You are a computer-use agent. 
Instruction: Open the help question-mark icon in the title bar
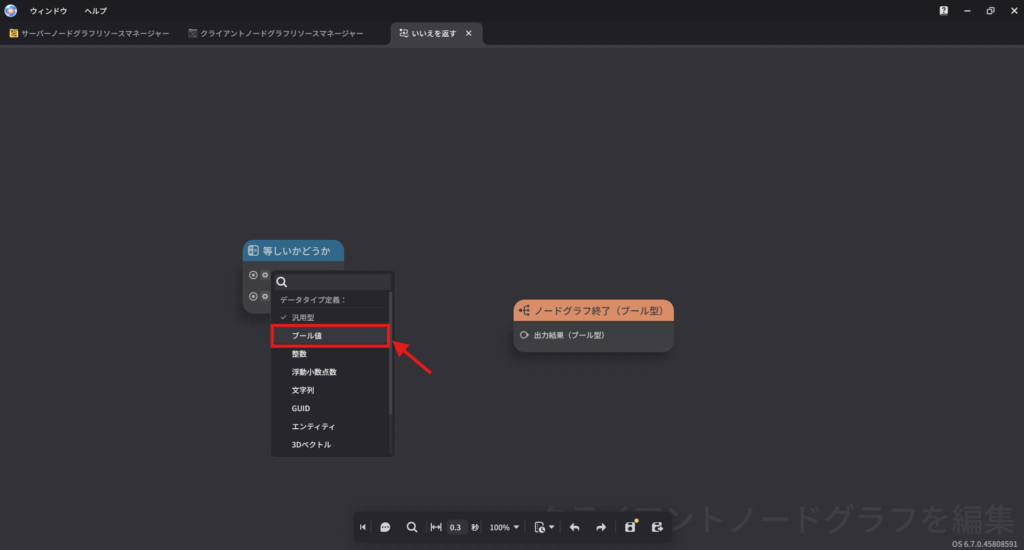[944, 10]
